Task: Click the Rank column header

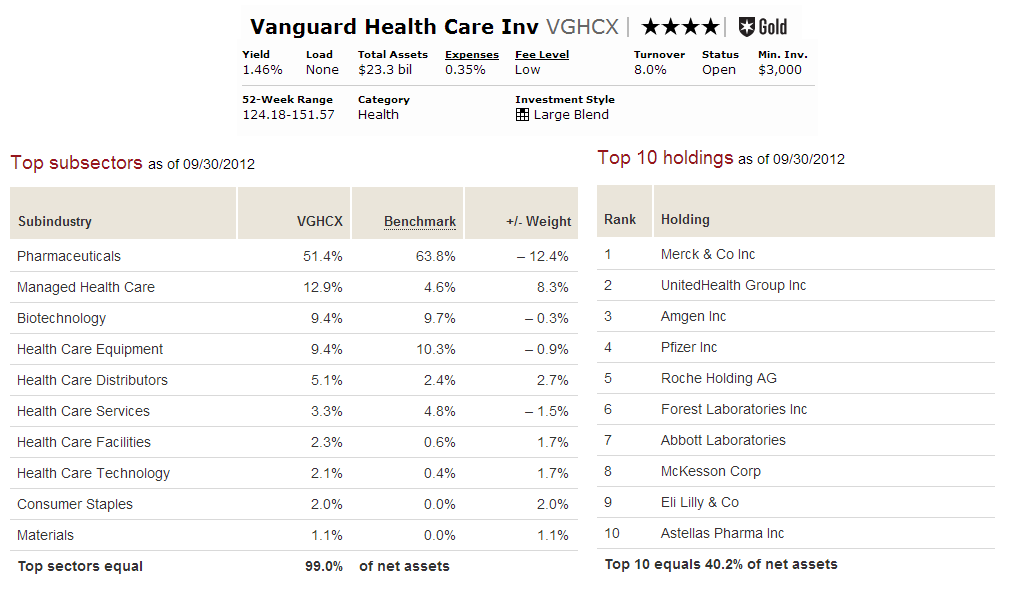Action: [620, 219]
